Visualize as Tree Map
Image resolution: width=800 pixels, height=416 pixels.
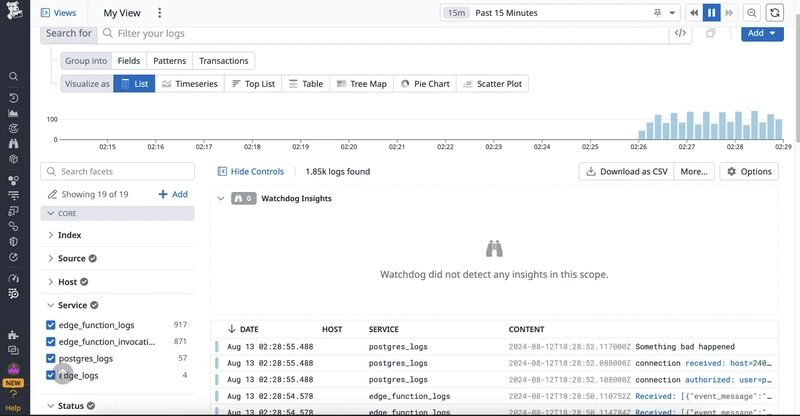[x=362, y=84]
